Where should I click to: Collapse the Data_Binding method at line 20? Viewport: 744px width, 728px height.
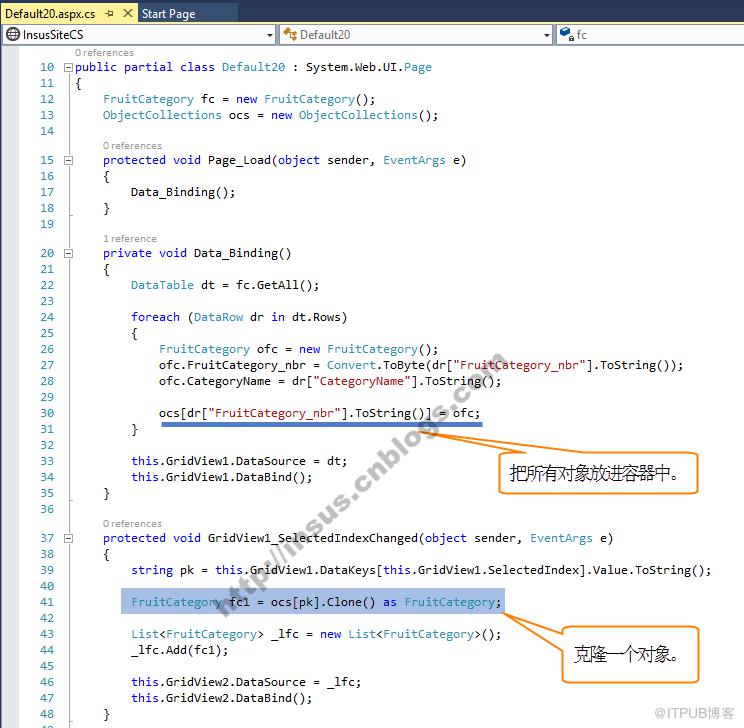[68, 253]
